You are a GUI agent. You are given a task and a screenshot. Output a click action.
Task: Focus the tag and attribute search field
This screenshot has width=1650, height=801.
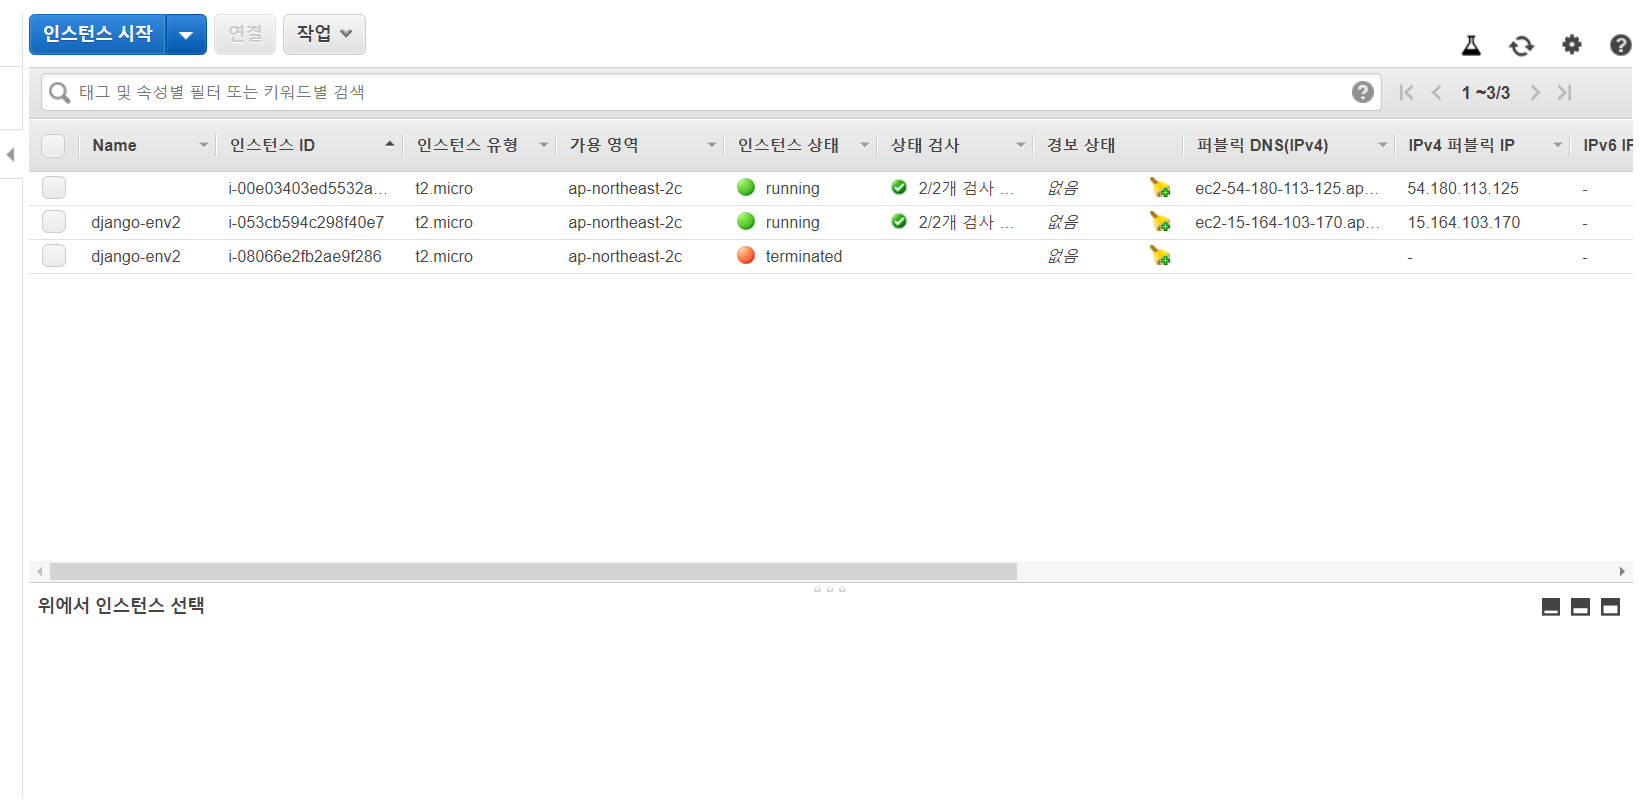[x=711, y=92]
